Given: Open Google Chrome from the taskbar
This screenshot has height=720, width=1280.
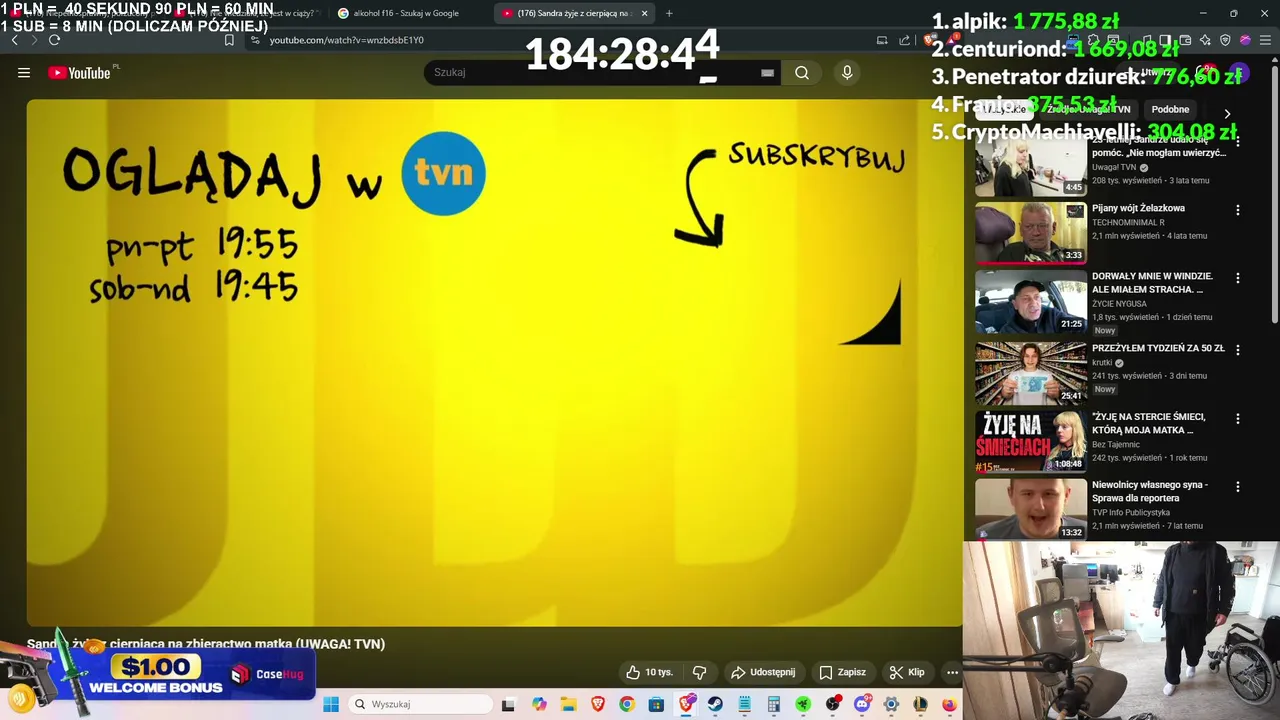Looking at the screenshot, I should pyautogui.click(x=627, y=704).
